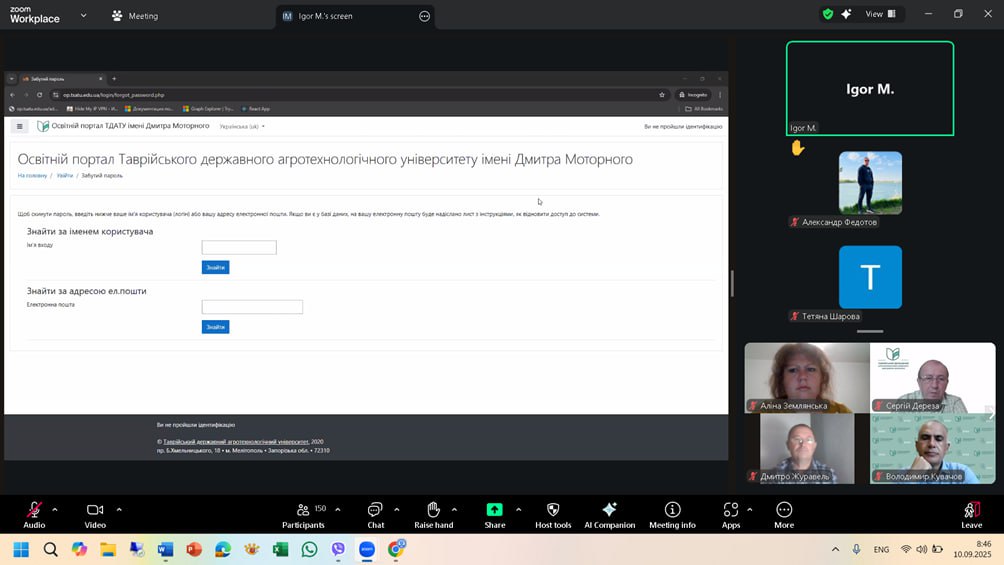Screen dimensions: 1004x565
Task: Open Host tools shield icon
Action: 553,515
